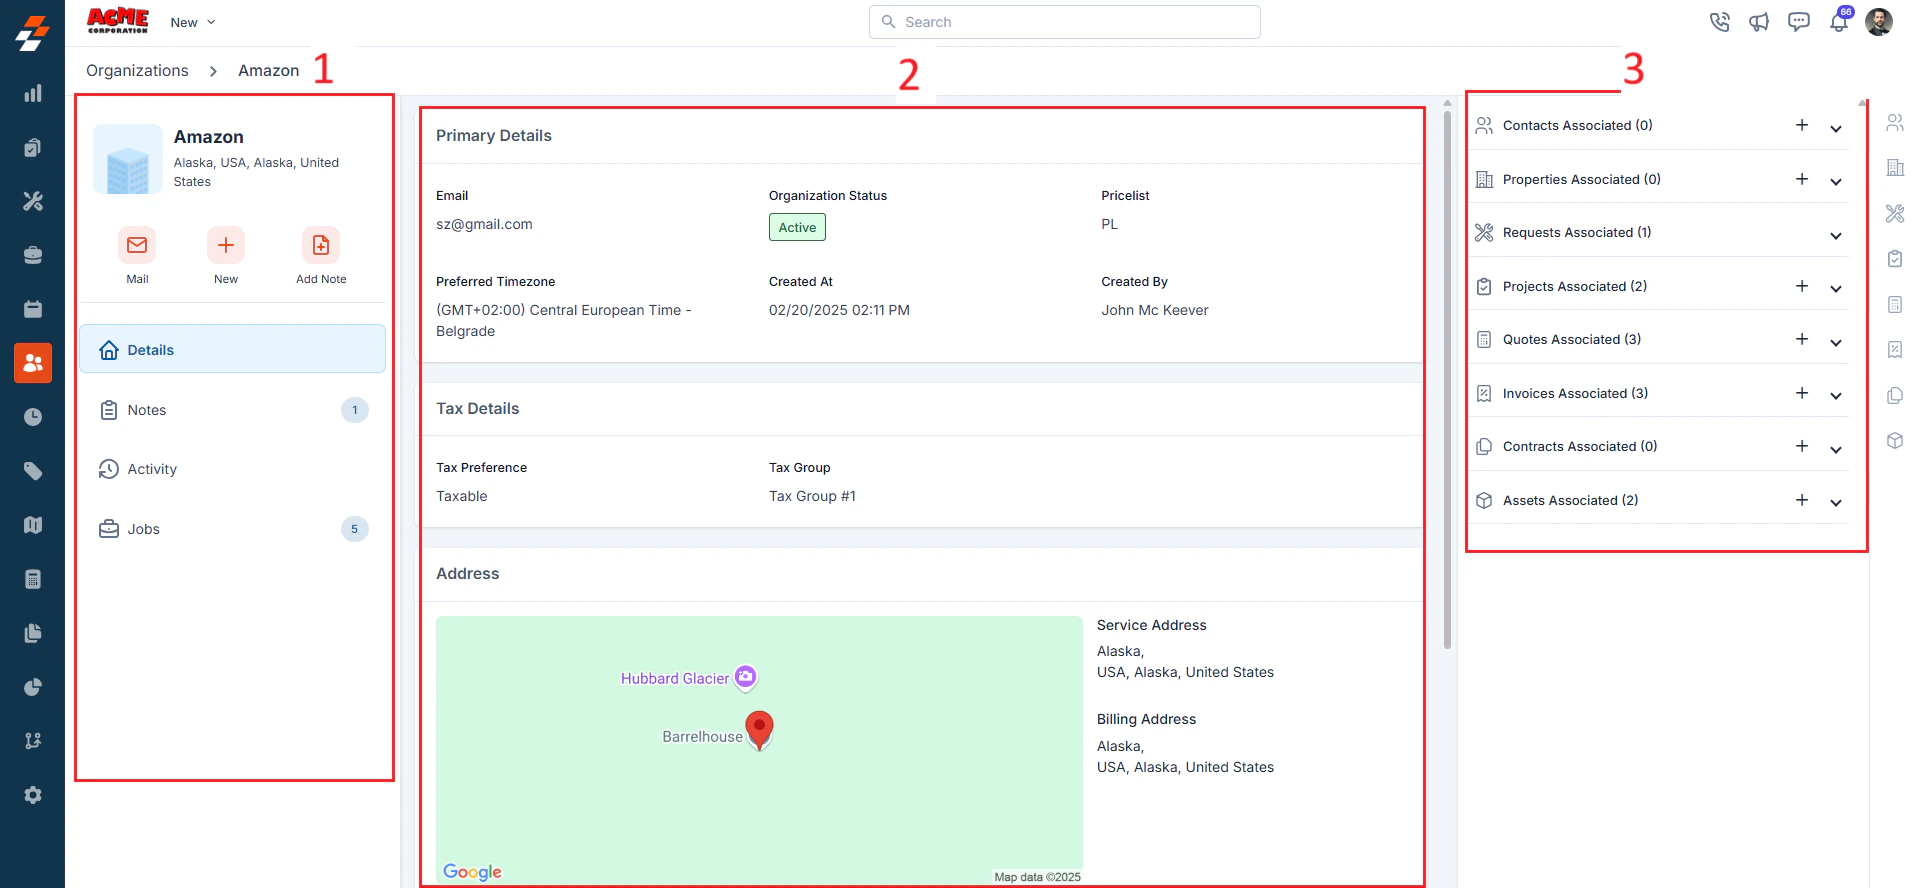Click the ACME Corporation logo
The width and height of the screenshot is (1914, 888).
click(118, 20)
